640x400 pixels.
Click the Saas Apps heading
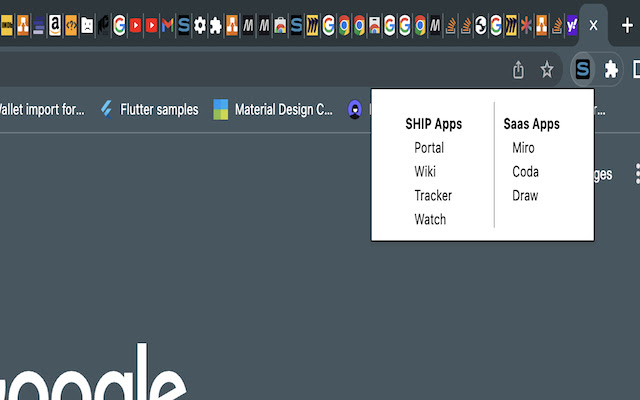531,124
